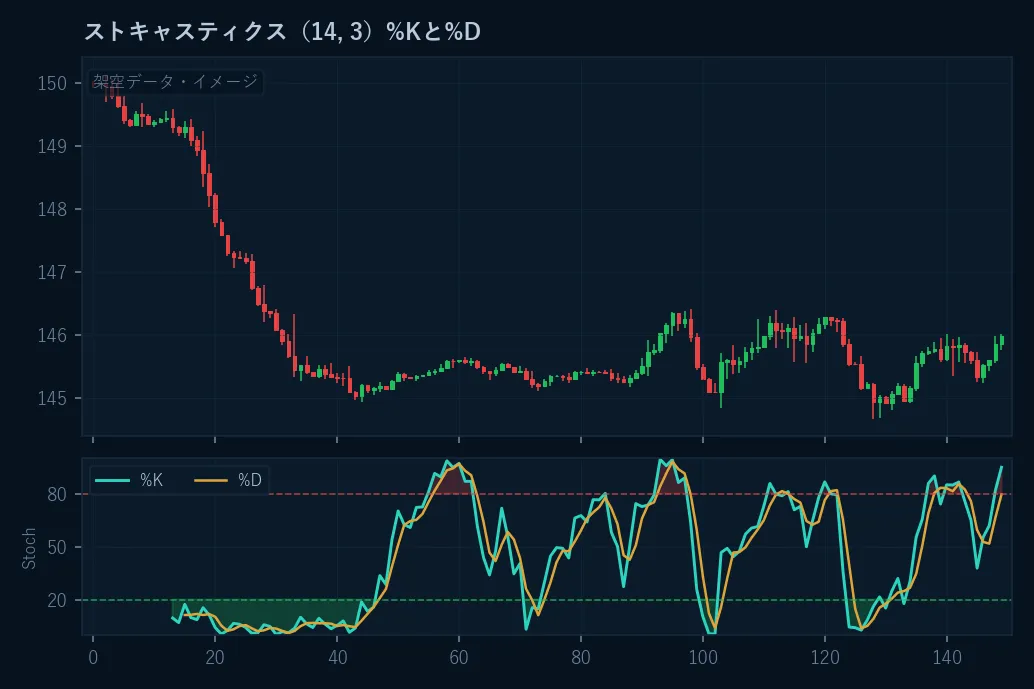This screenshot has width=1034, height=689.
Task: Click the stochastic axis label 50
Action: tap(57, 547)
